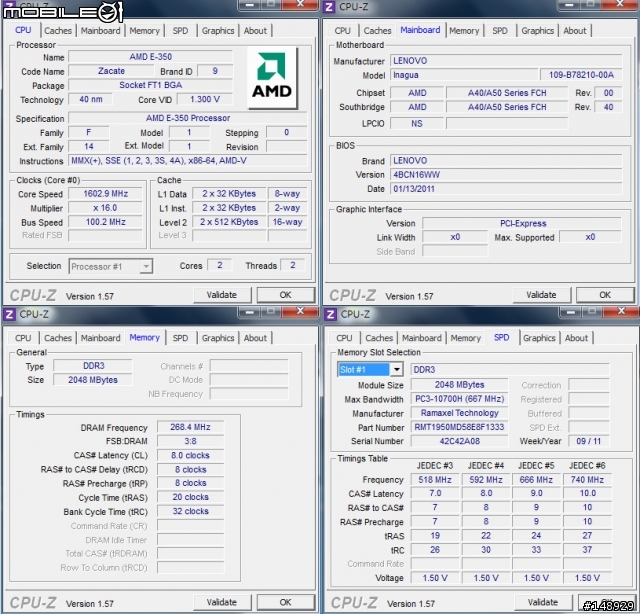Go to Caches tab in Memory window

click(x=58, y=338)
